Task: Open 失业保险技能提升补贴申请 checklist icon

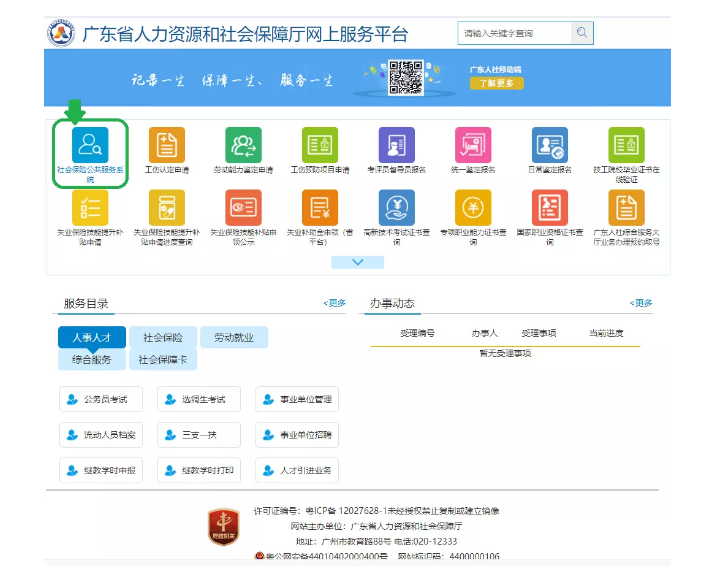Action: coord(90,207)
